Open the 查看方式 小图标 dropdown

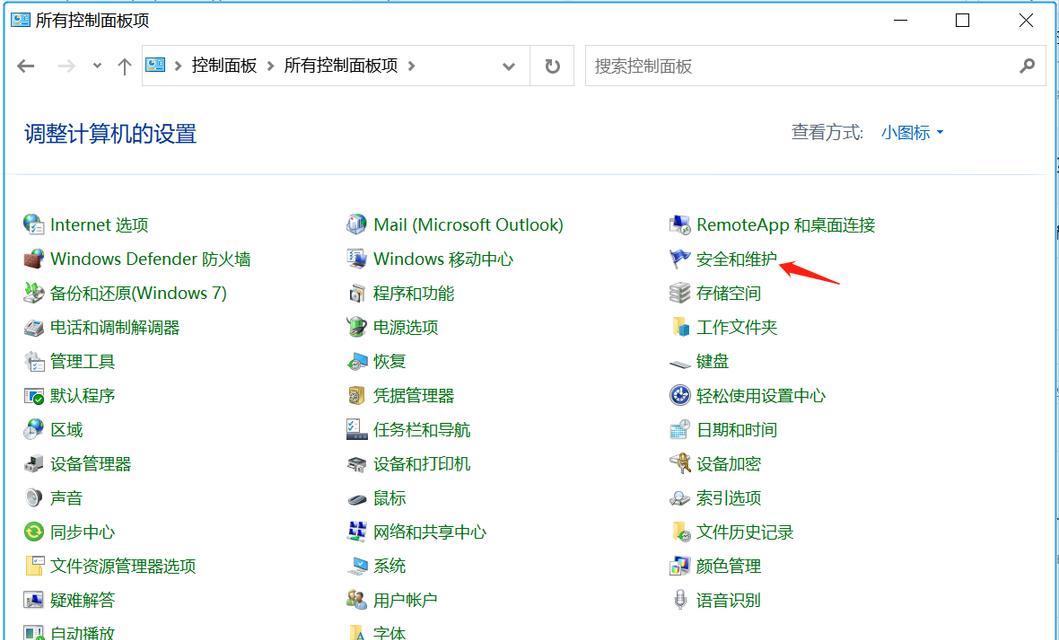[912, 132]
